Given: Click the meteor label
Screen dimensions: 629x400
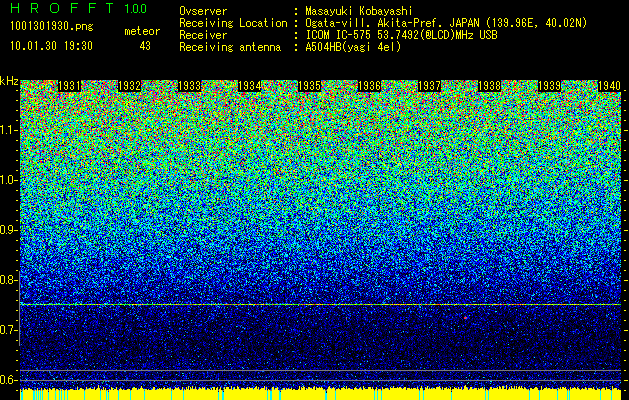Looking at the screenshot, I should point(142,31).
